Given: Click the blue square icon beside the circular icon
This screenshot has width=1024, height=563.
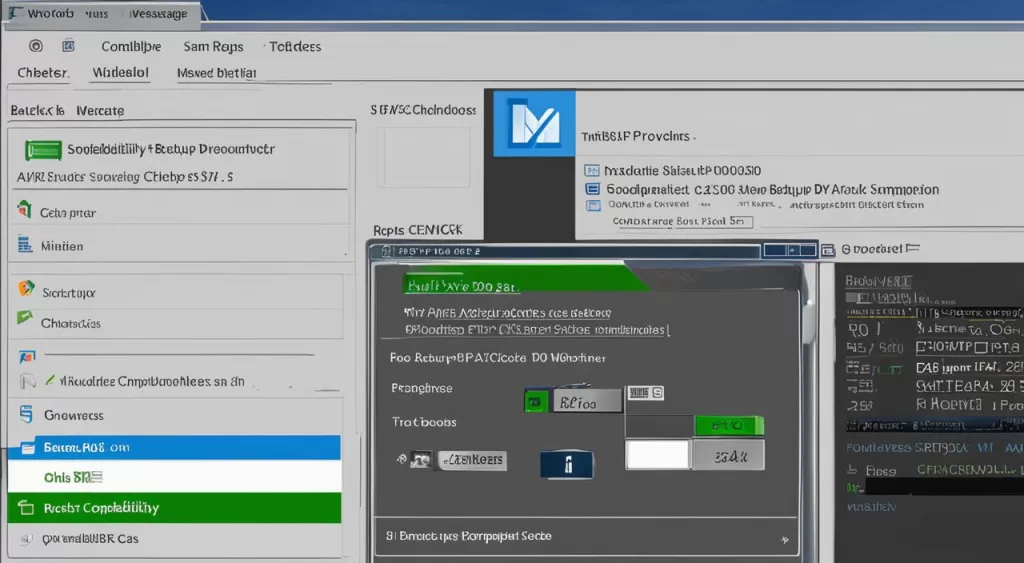Looking at the screenshot, I should [x=68, y=46].
